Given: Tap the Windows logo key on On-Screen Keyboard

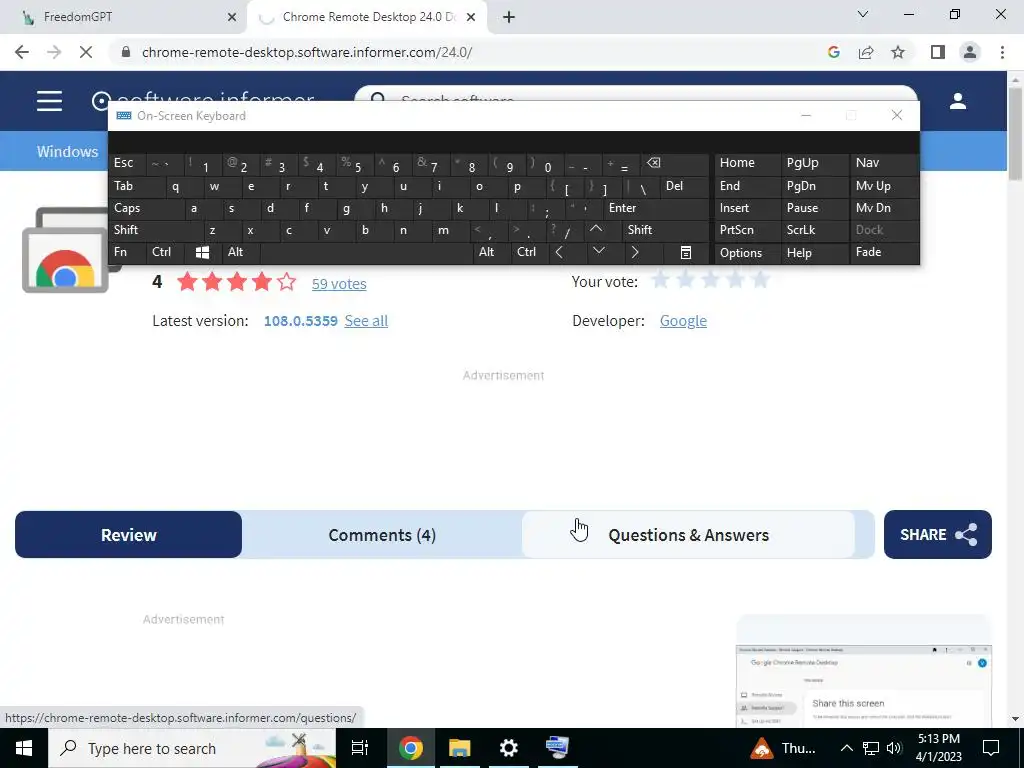Looking at the screenshot, I should [x=202, y=252].
